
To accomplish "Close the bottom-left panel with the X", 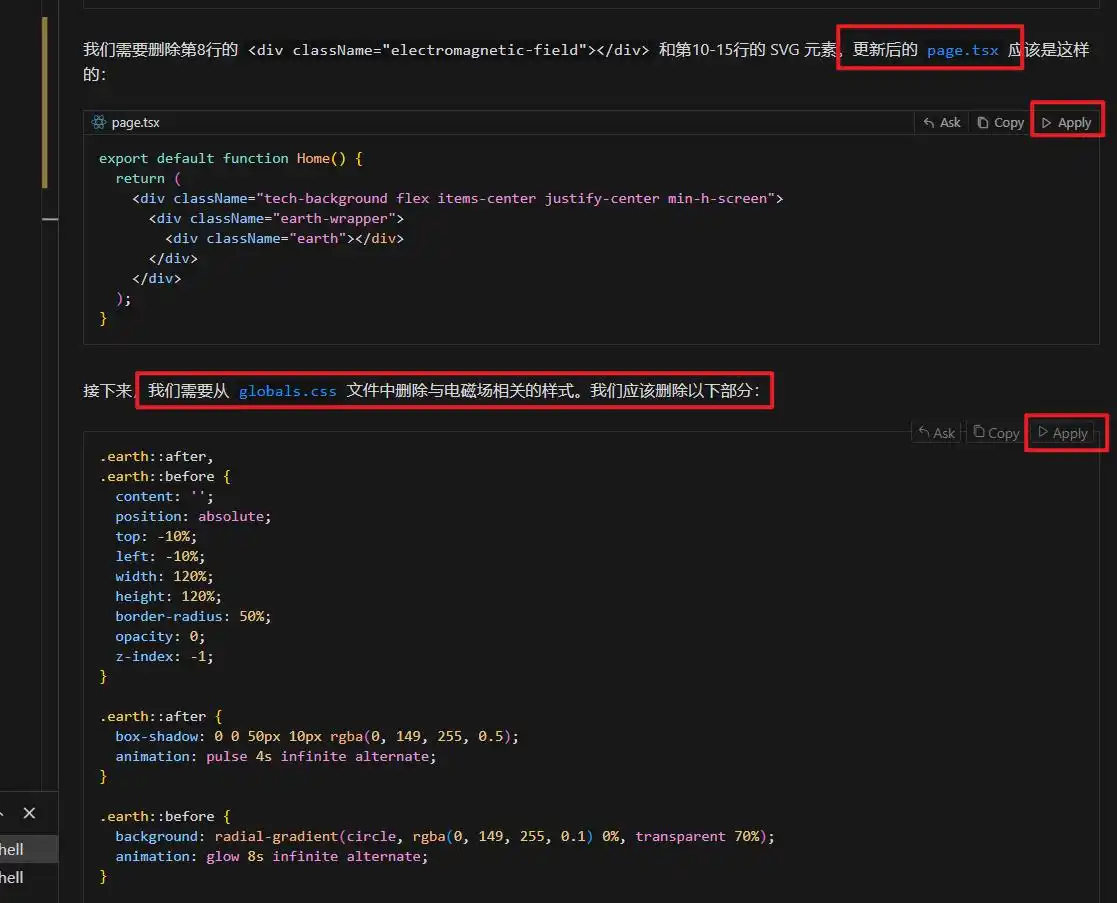I will click(29, 813).
